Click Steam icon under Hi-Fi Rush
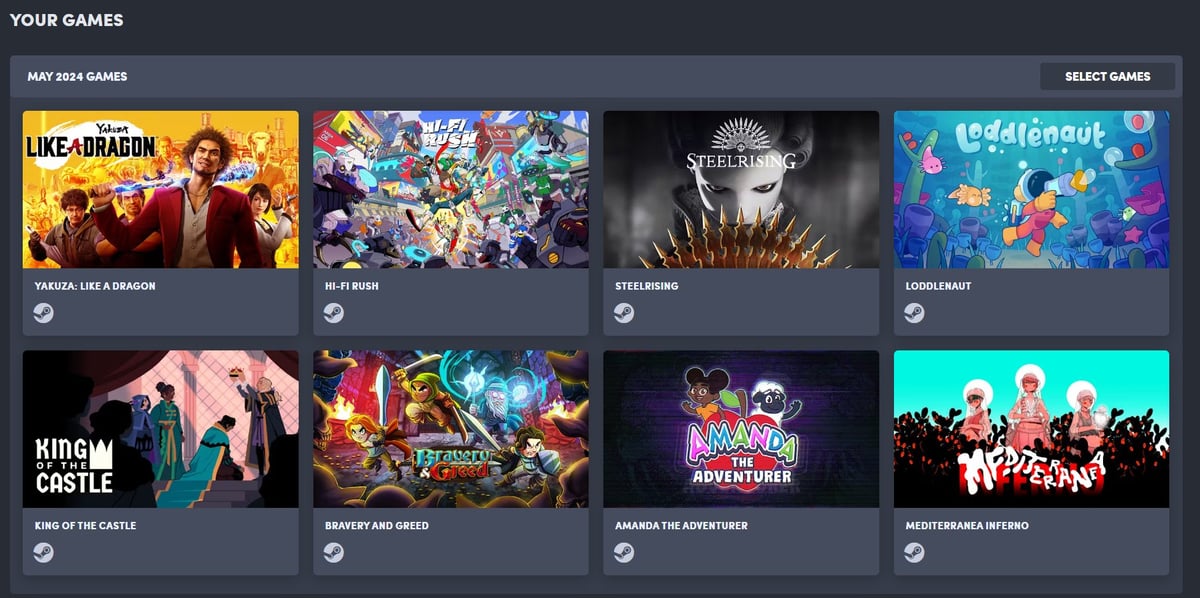 pyautogui.click(x=334, y=313)
